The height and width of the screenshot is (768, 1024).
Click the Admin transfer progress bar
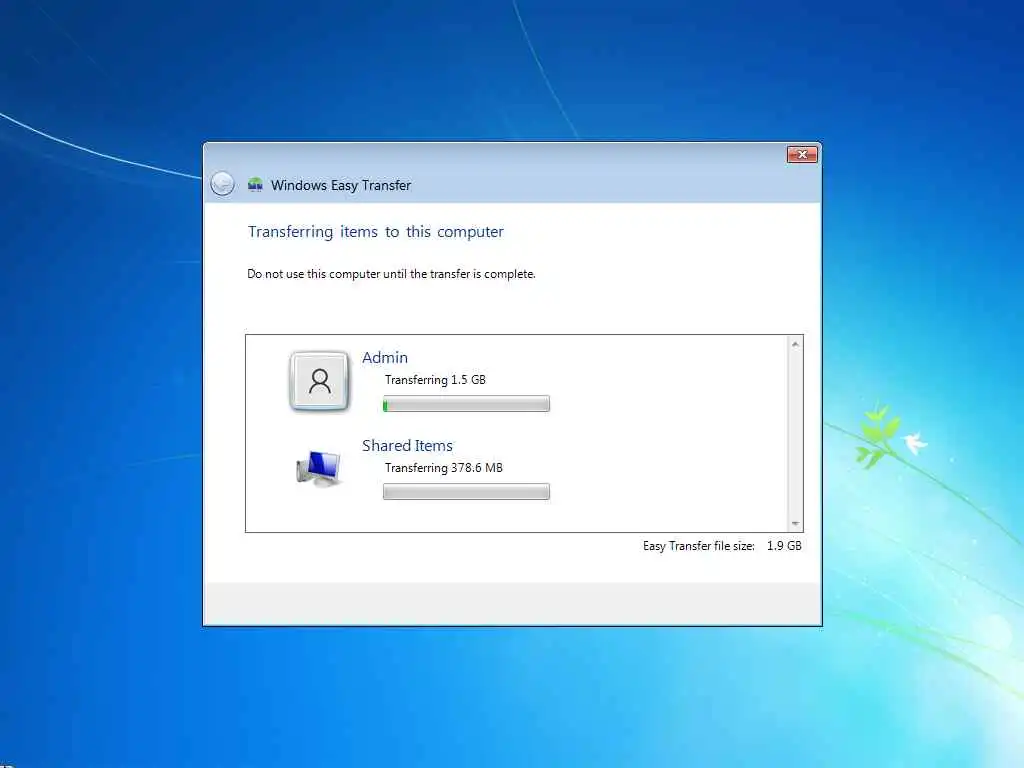466,404
